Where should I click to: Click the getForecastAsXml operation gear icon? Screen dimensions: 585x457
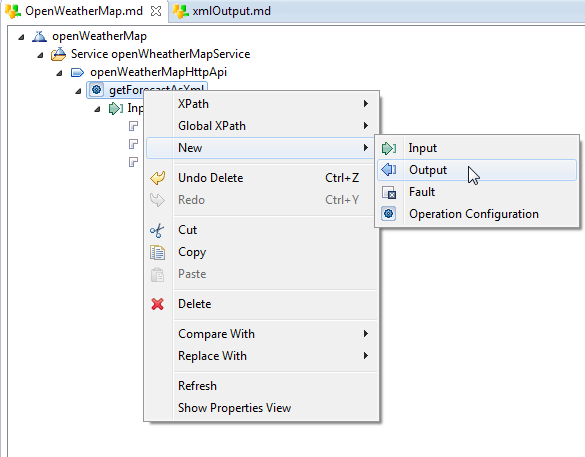click(97, 90)
